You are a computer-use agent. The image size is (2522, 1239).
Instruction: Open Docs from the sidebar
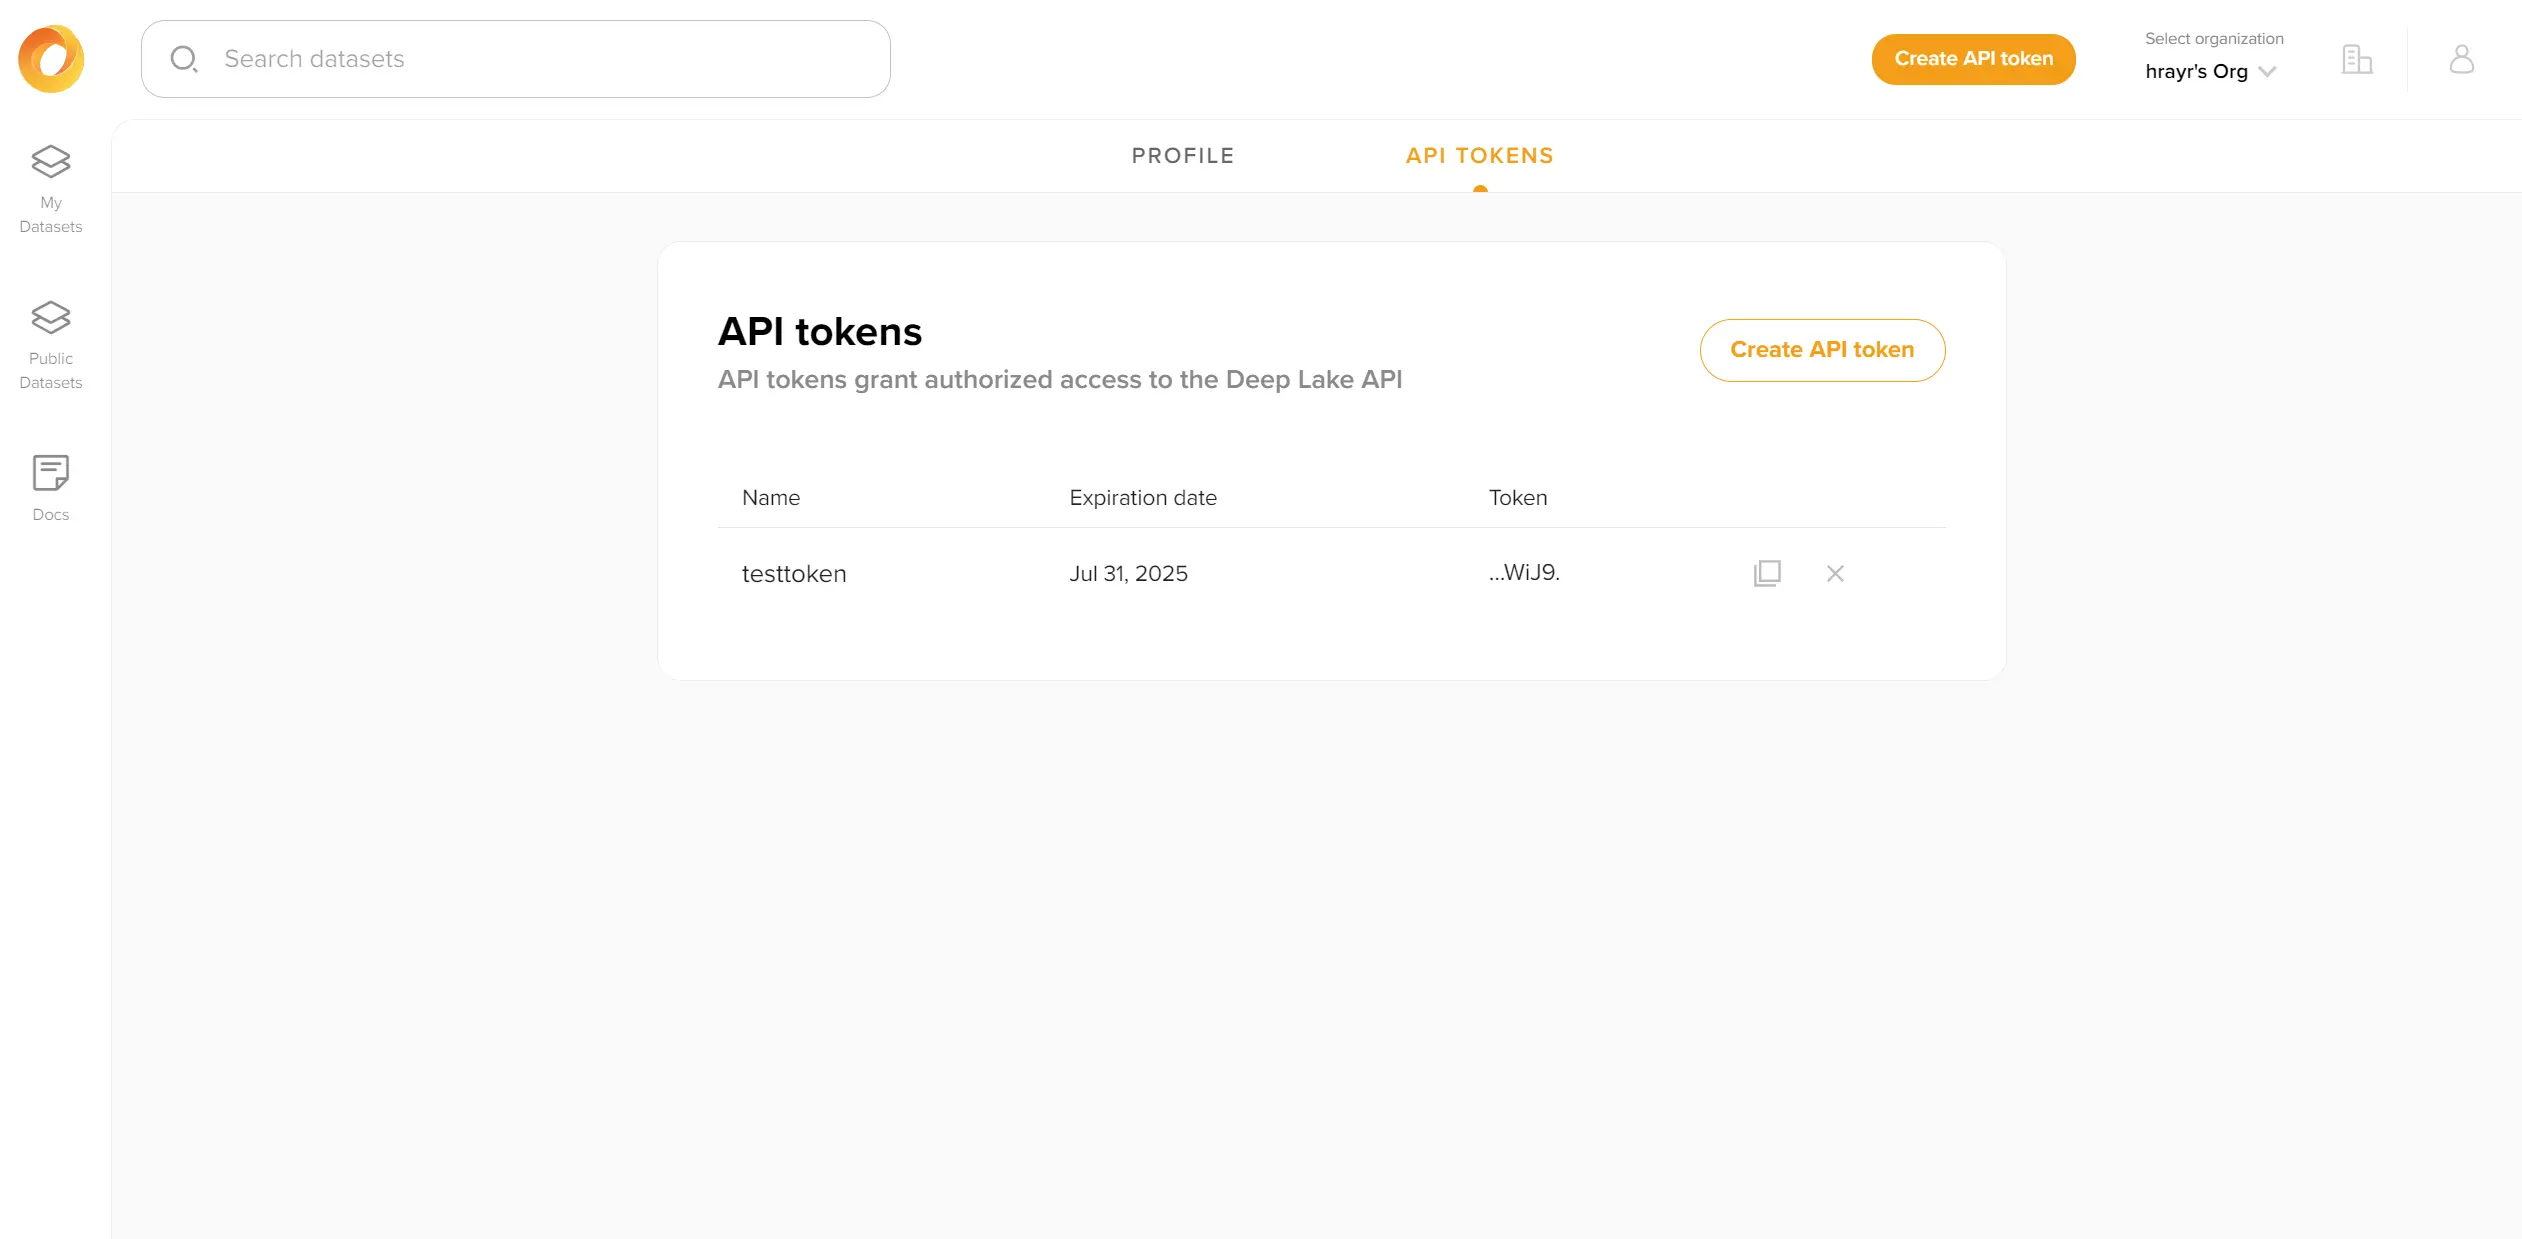pos(51,488)
